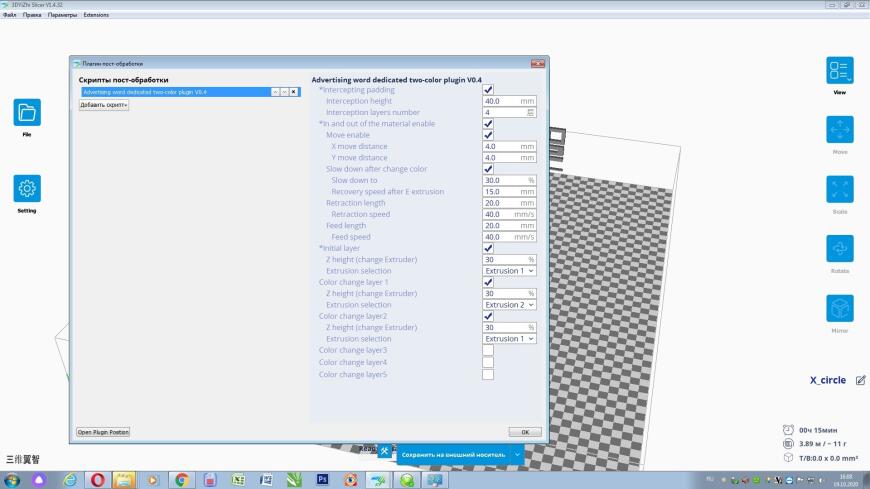Select the Rotate tool icon
This screenshot has width=870, height=489.
click(x=839, y=249)
